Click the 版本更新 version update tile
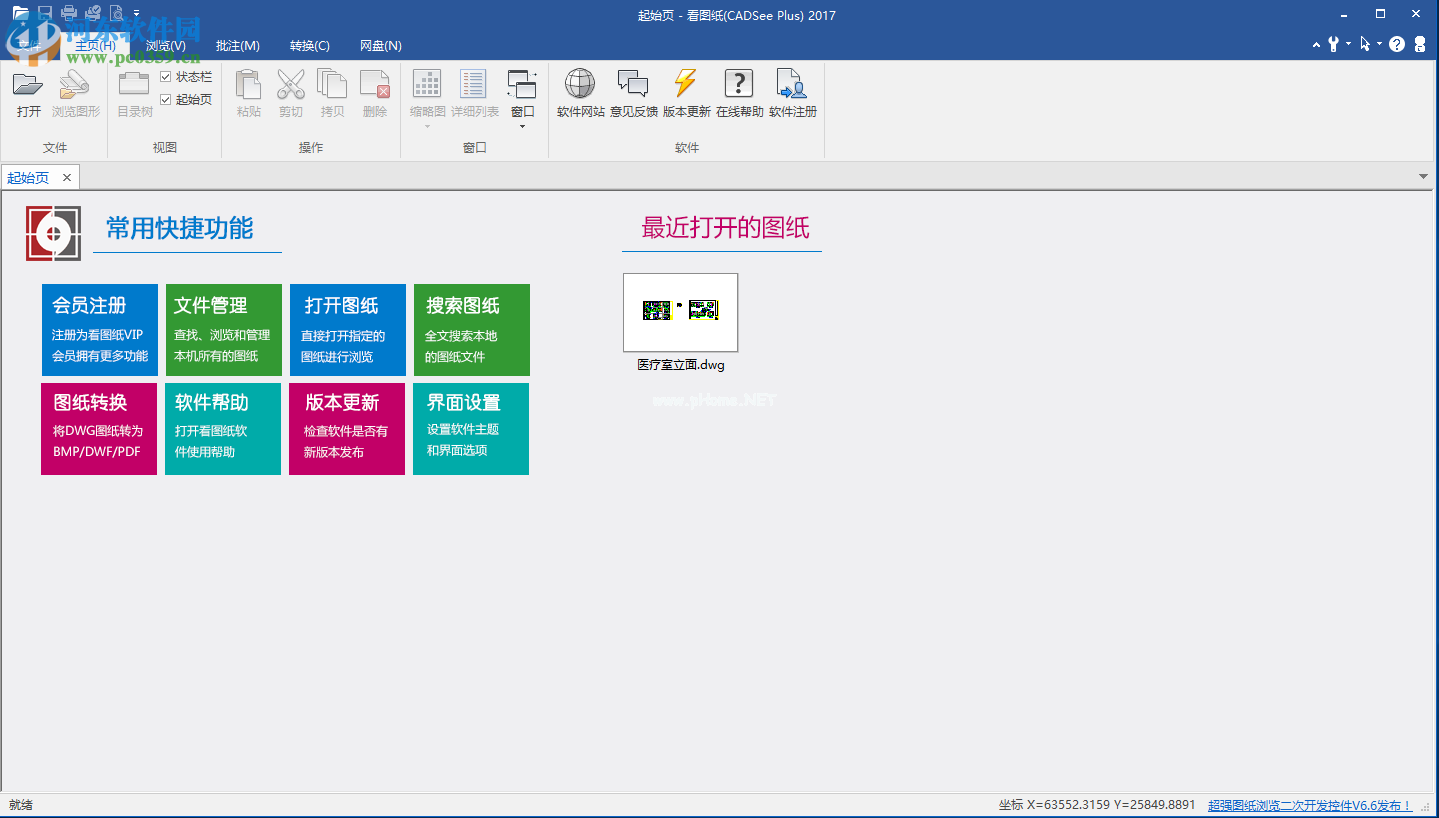Viewport: 1439px width, 818px height. pyautogui.click(x=347, y=429)
